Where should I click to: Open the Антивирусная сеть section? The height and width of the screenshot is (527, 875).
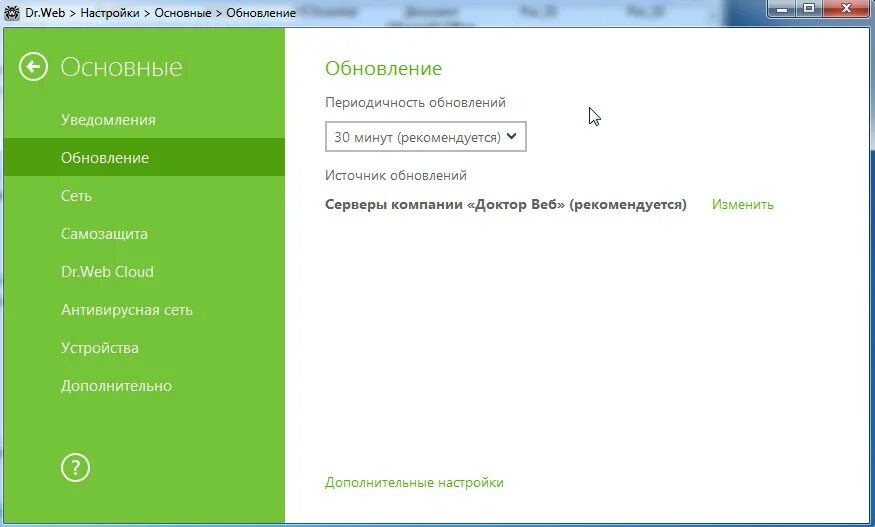[x=127, y=310]
